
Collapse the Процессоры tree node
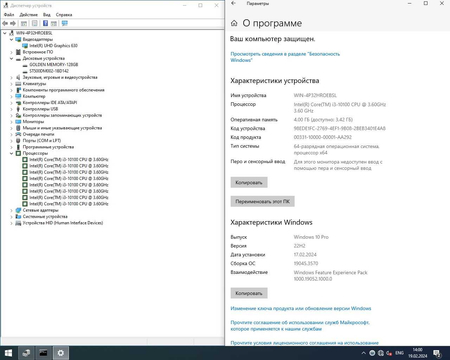tap(11, 153)
